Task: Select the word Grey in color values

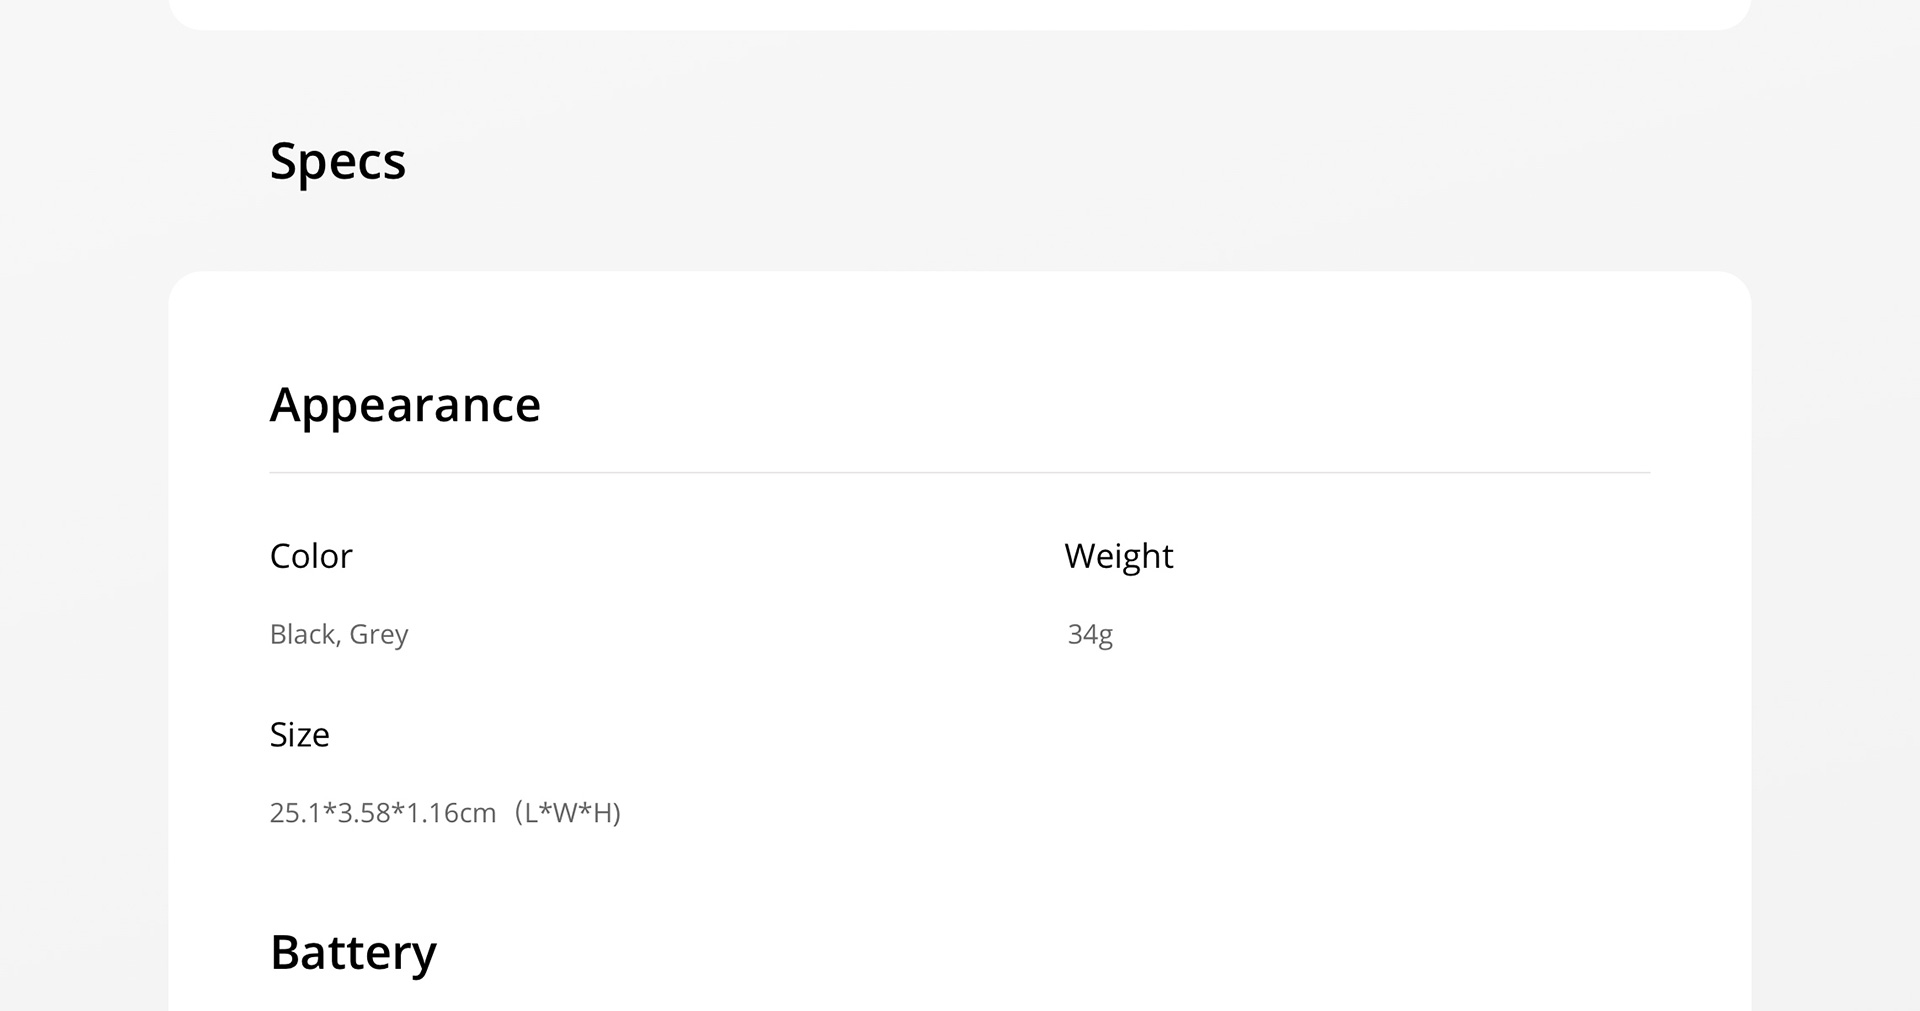Action: click(x=379, y=635)
